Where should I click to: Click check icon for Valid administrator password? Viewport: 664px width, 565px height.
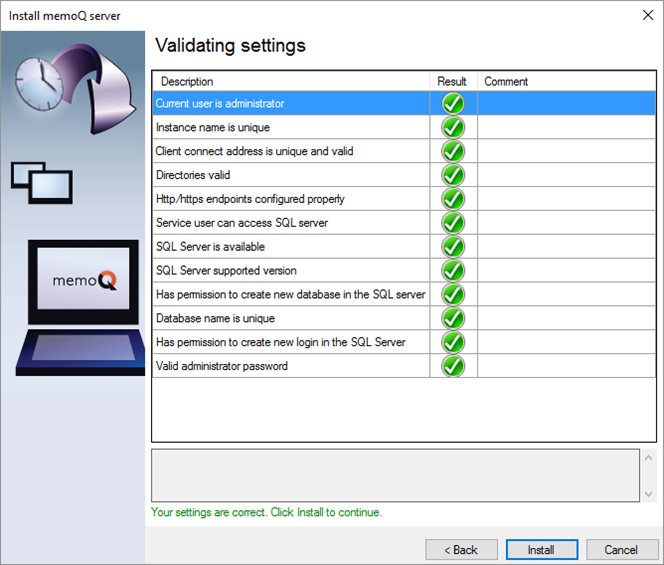coord(453,366)
